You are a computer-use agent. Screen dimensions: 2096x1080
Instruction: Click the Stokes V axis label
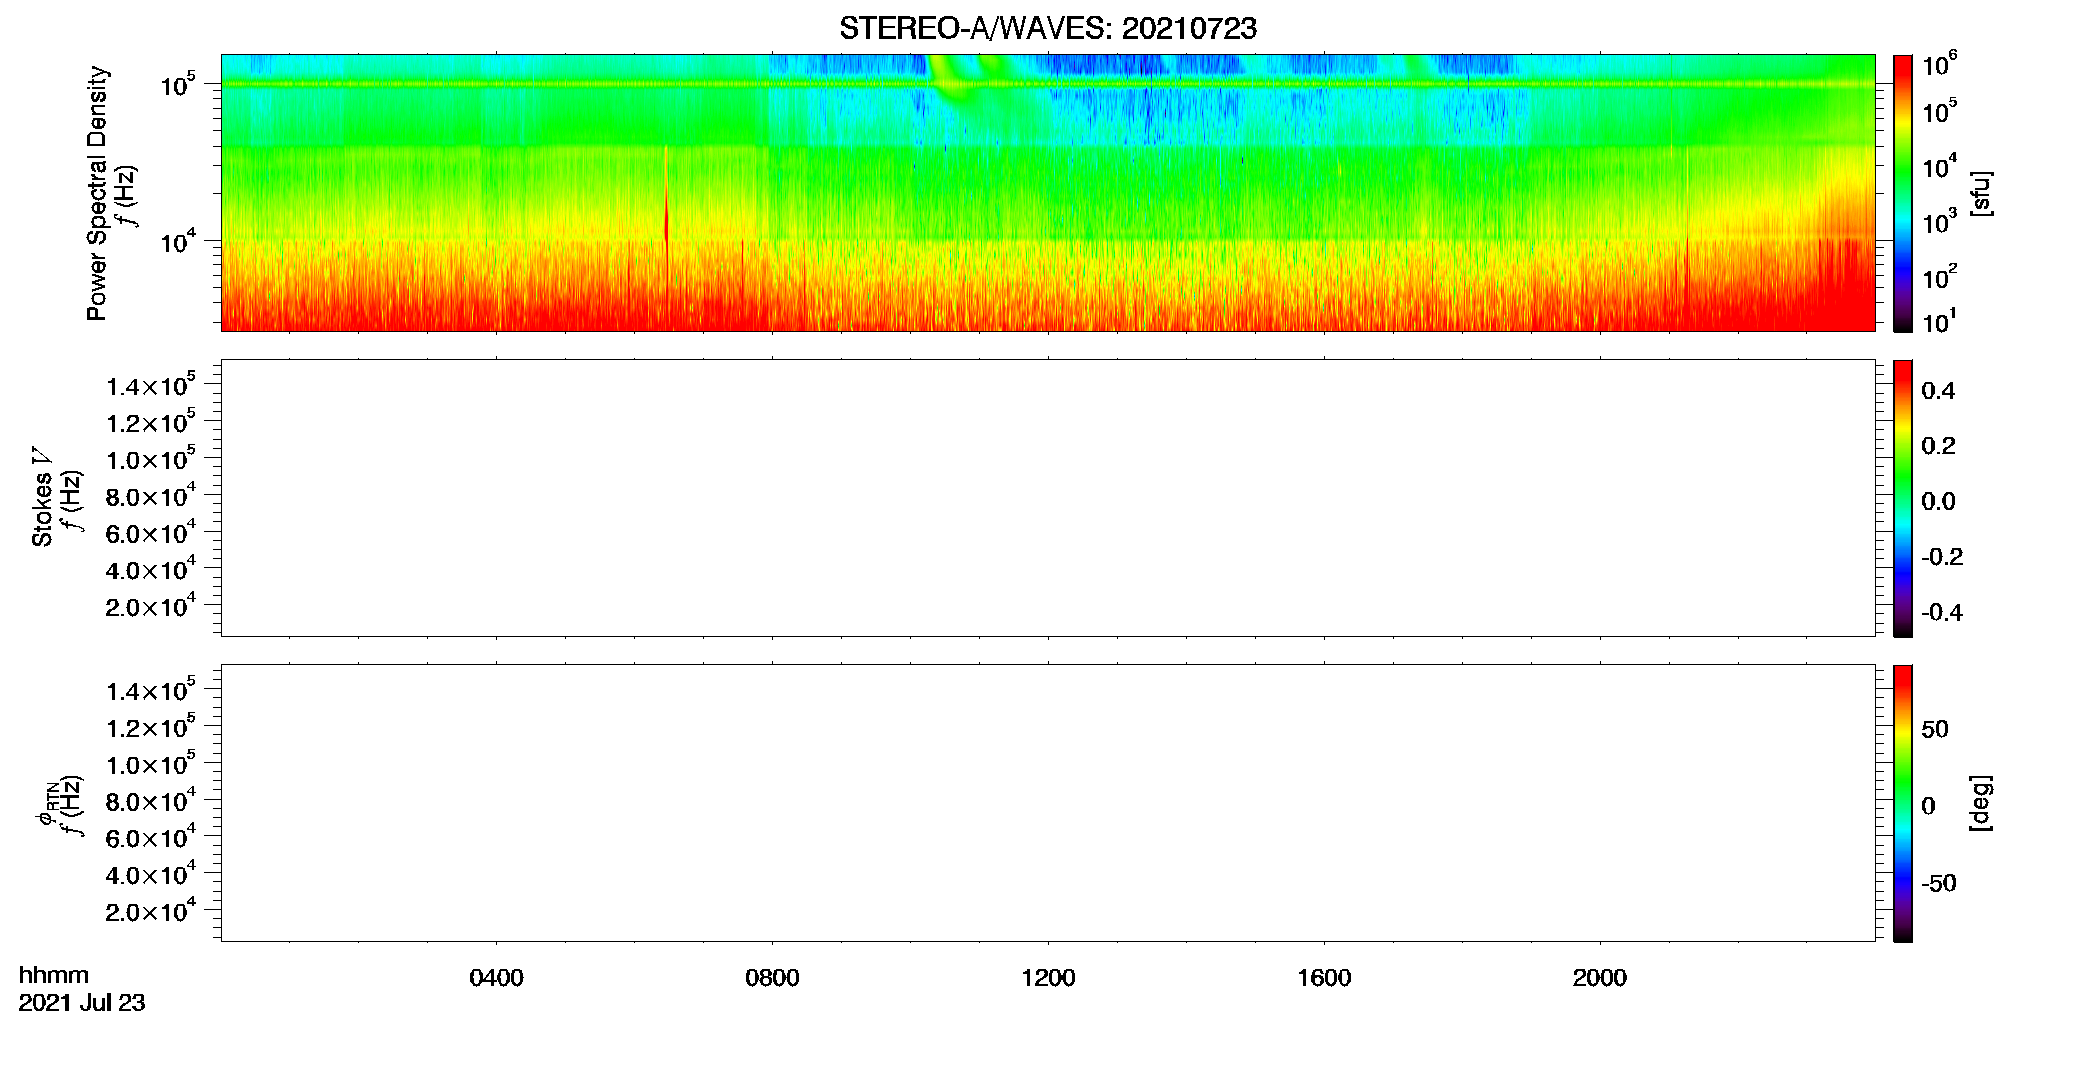pyautogui.click(x=42, y=497)
